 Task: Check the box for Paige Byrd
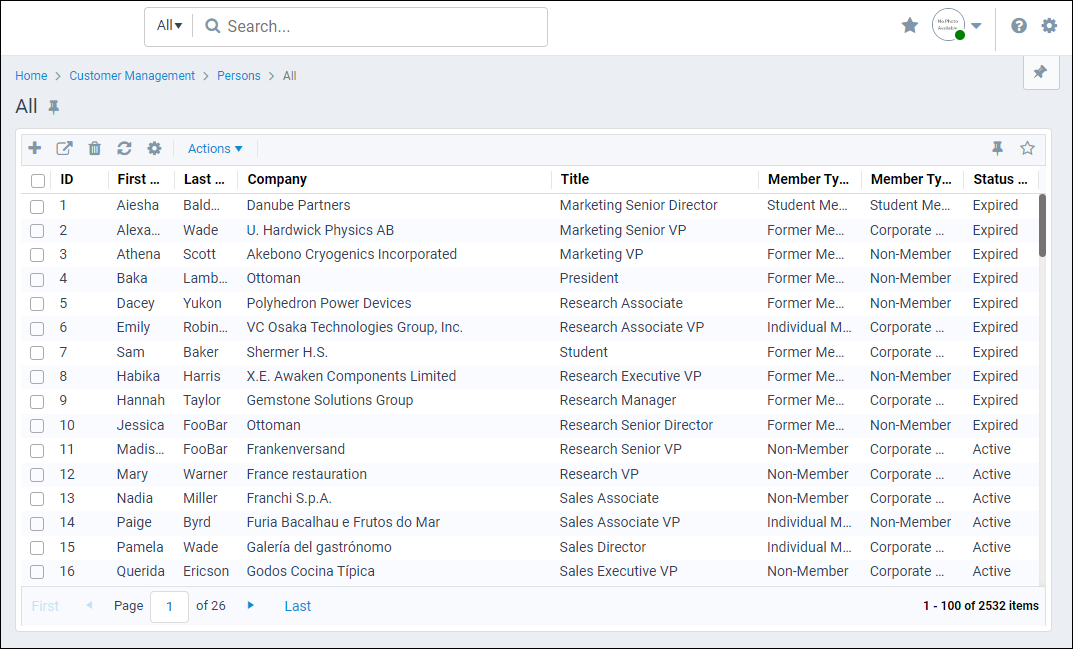click(x=37, y=523)
